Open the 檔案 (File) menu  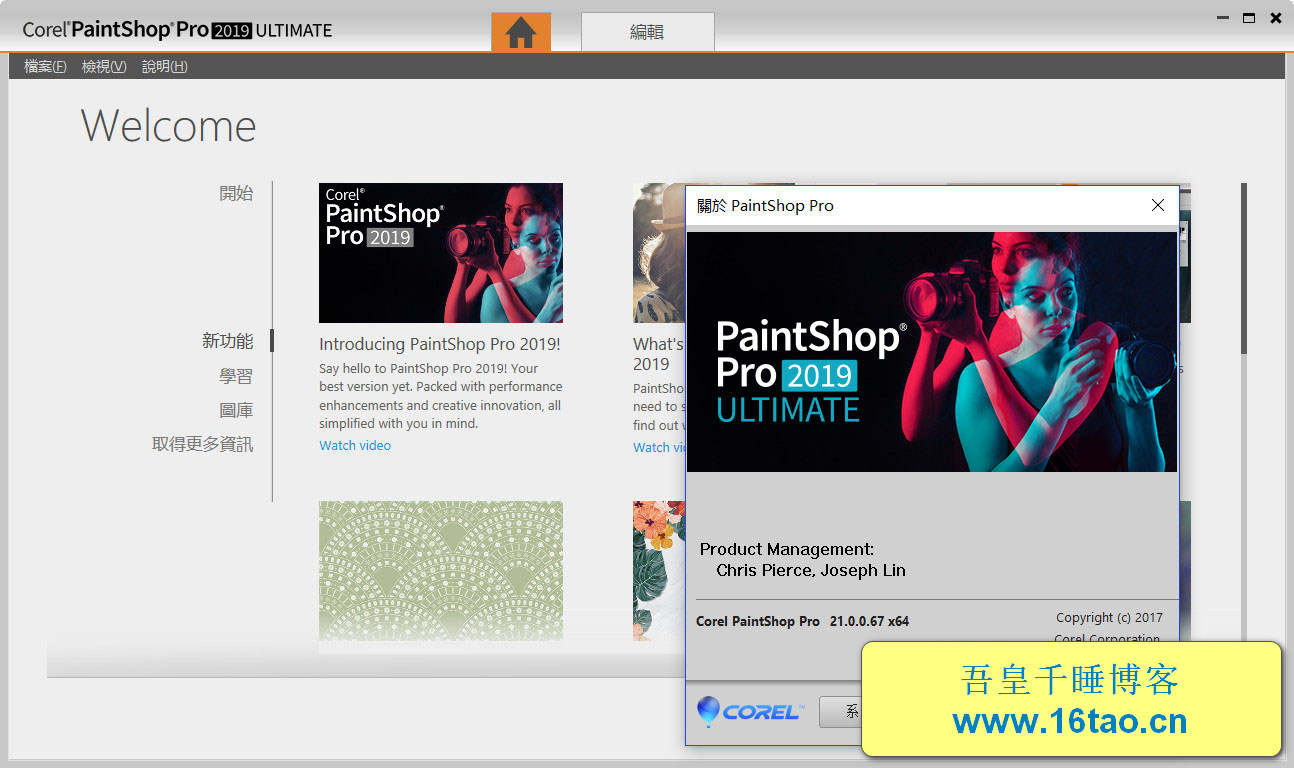[45, 66]
